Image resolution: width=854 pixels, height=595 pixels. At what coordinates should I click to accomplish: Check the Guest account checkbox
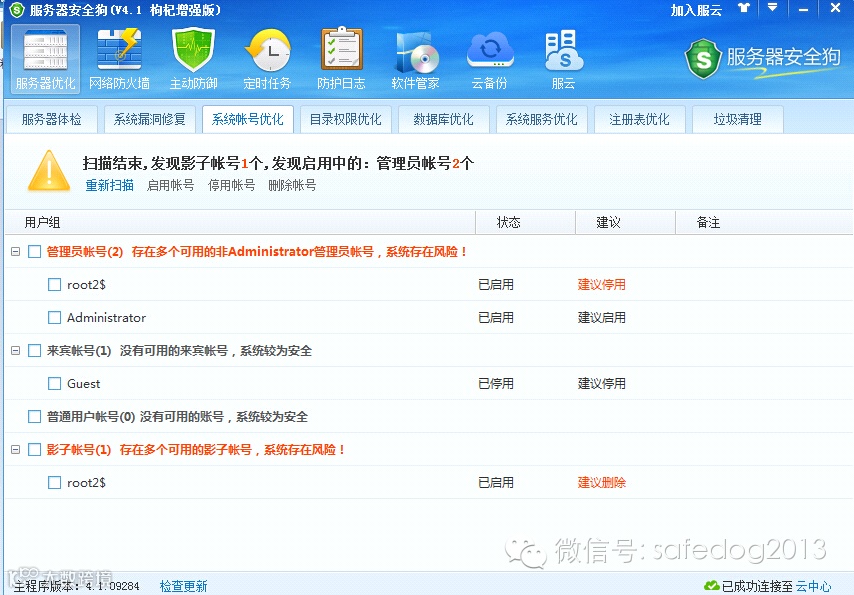point(54,384)
